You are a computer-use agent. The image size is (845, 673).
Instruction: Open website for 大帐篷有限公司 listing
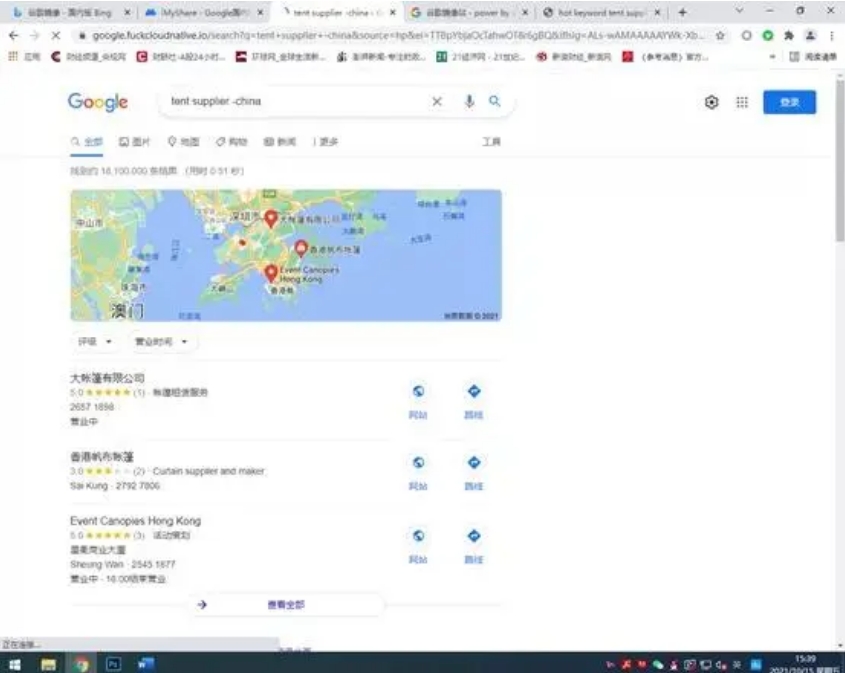click(x=418, y=401)
